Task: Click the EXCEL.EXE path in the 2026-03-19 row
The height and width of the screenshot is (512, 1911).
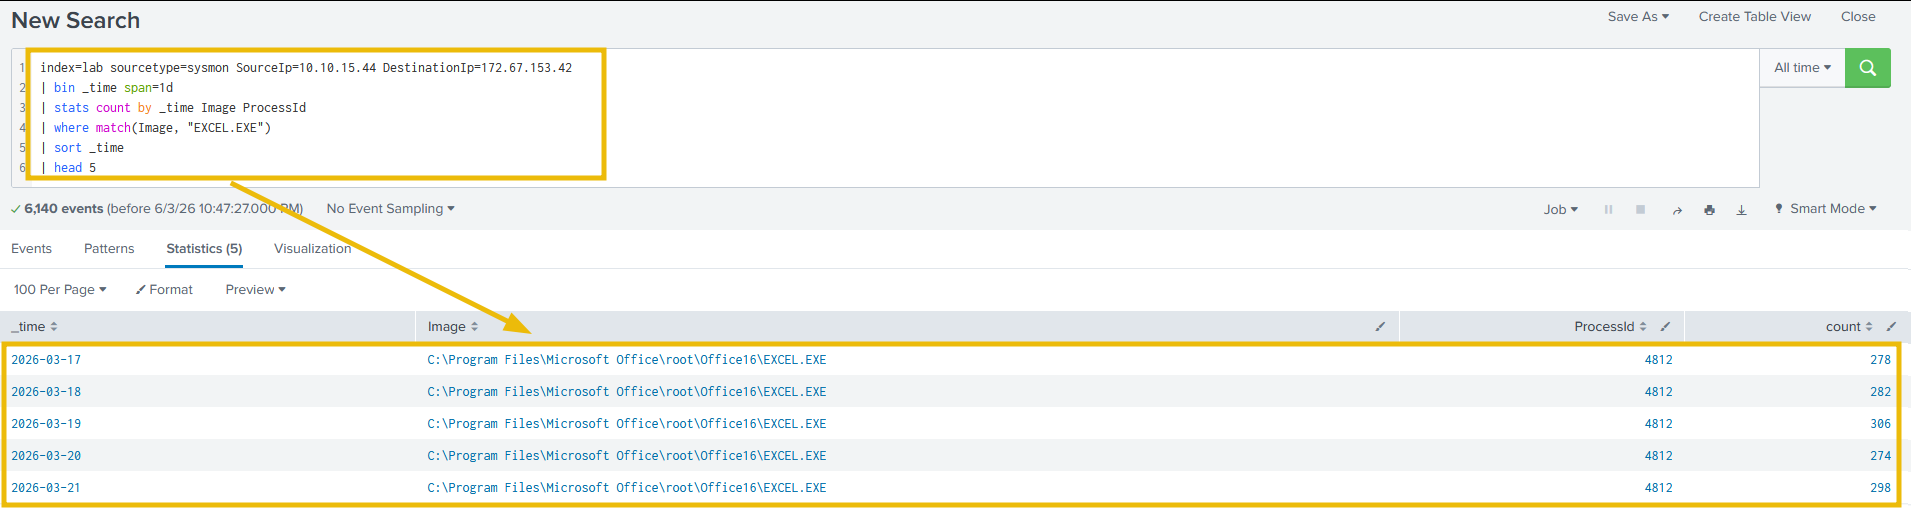Action: (627, 424)
